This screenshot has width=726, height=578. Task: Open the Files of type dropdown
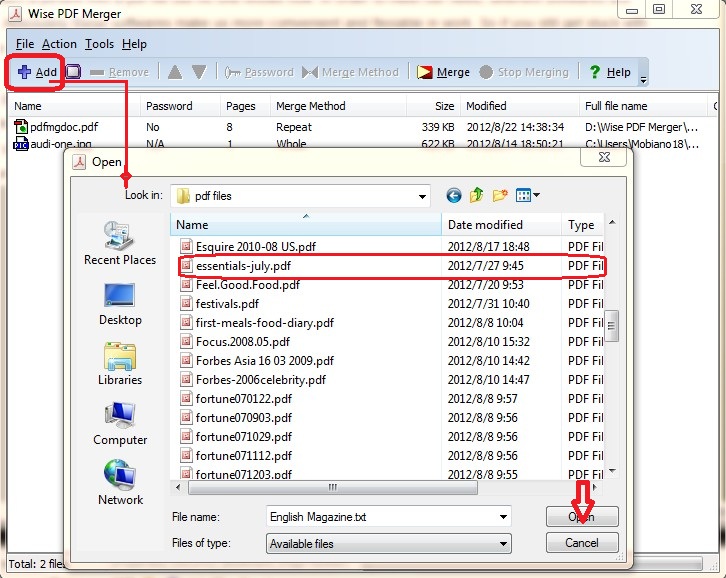tap(389, 544)
